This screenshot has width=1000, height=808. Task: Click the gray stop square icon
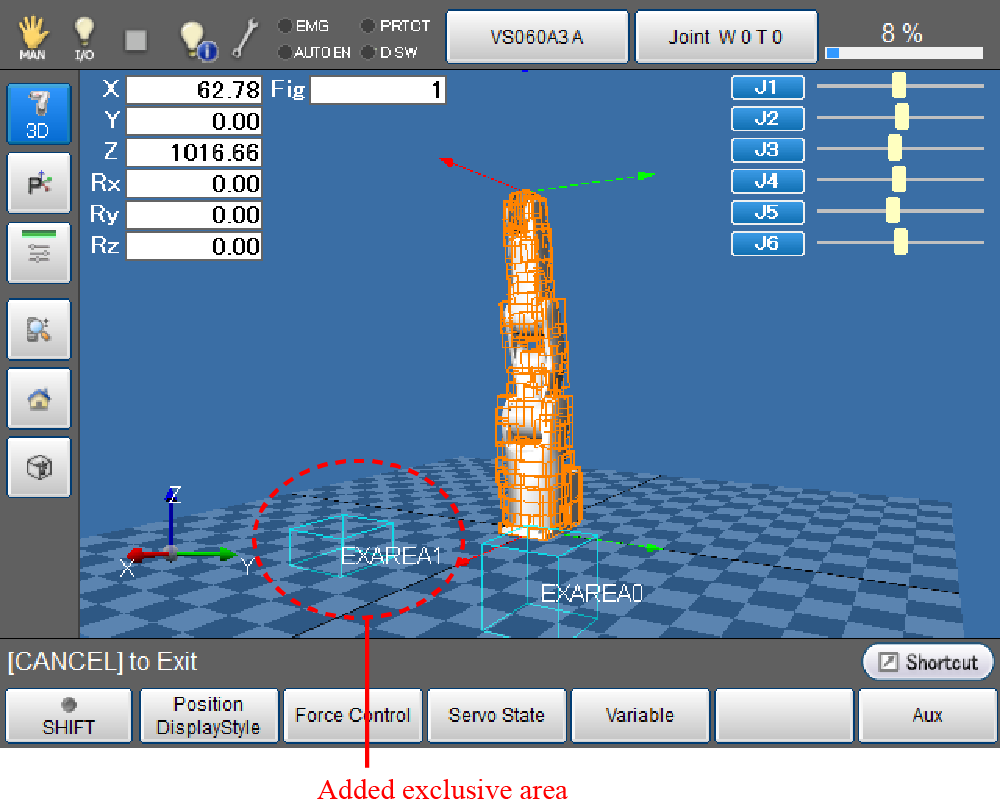coord(136,40)
